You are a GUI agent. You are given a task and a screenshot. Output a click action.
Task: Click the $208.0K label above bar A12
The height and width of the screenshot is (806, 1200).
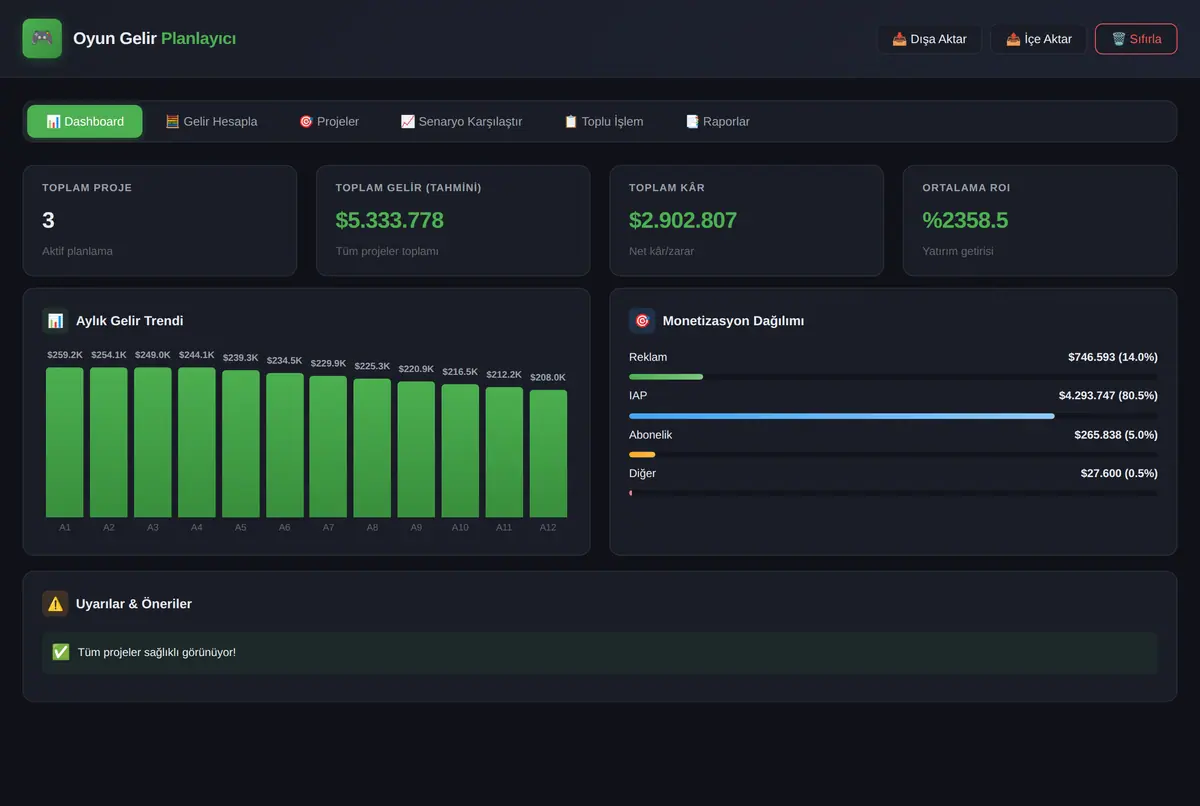548,377
